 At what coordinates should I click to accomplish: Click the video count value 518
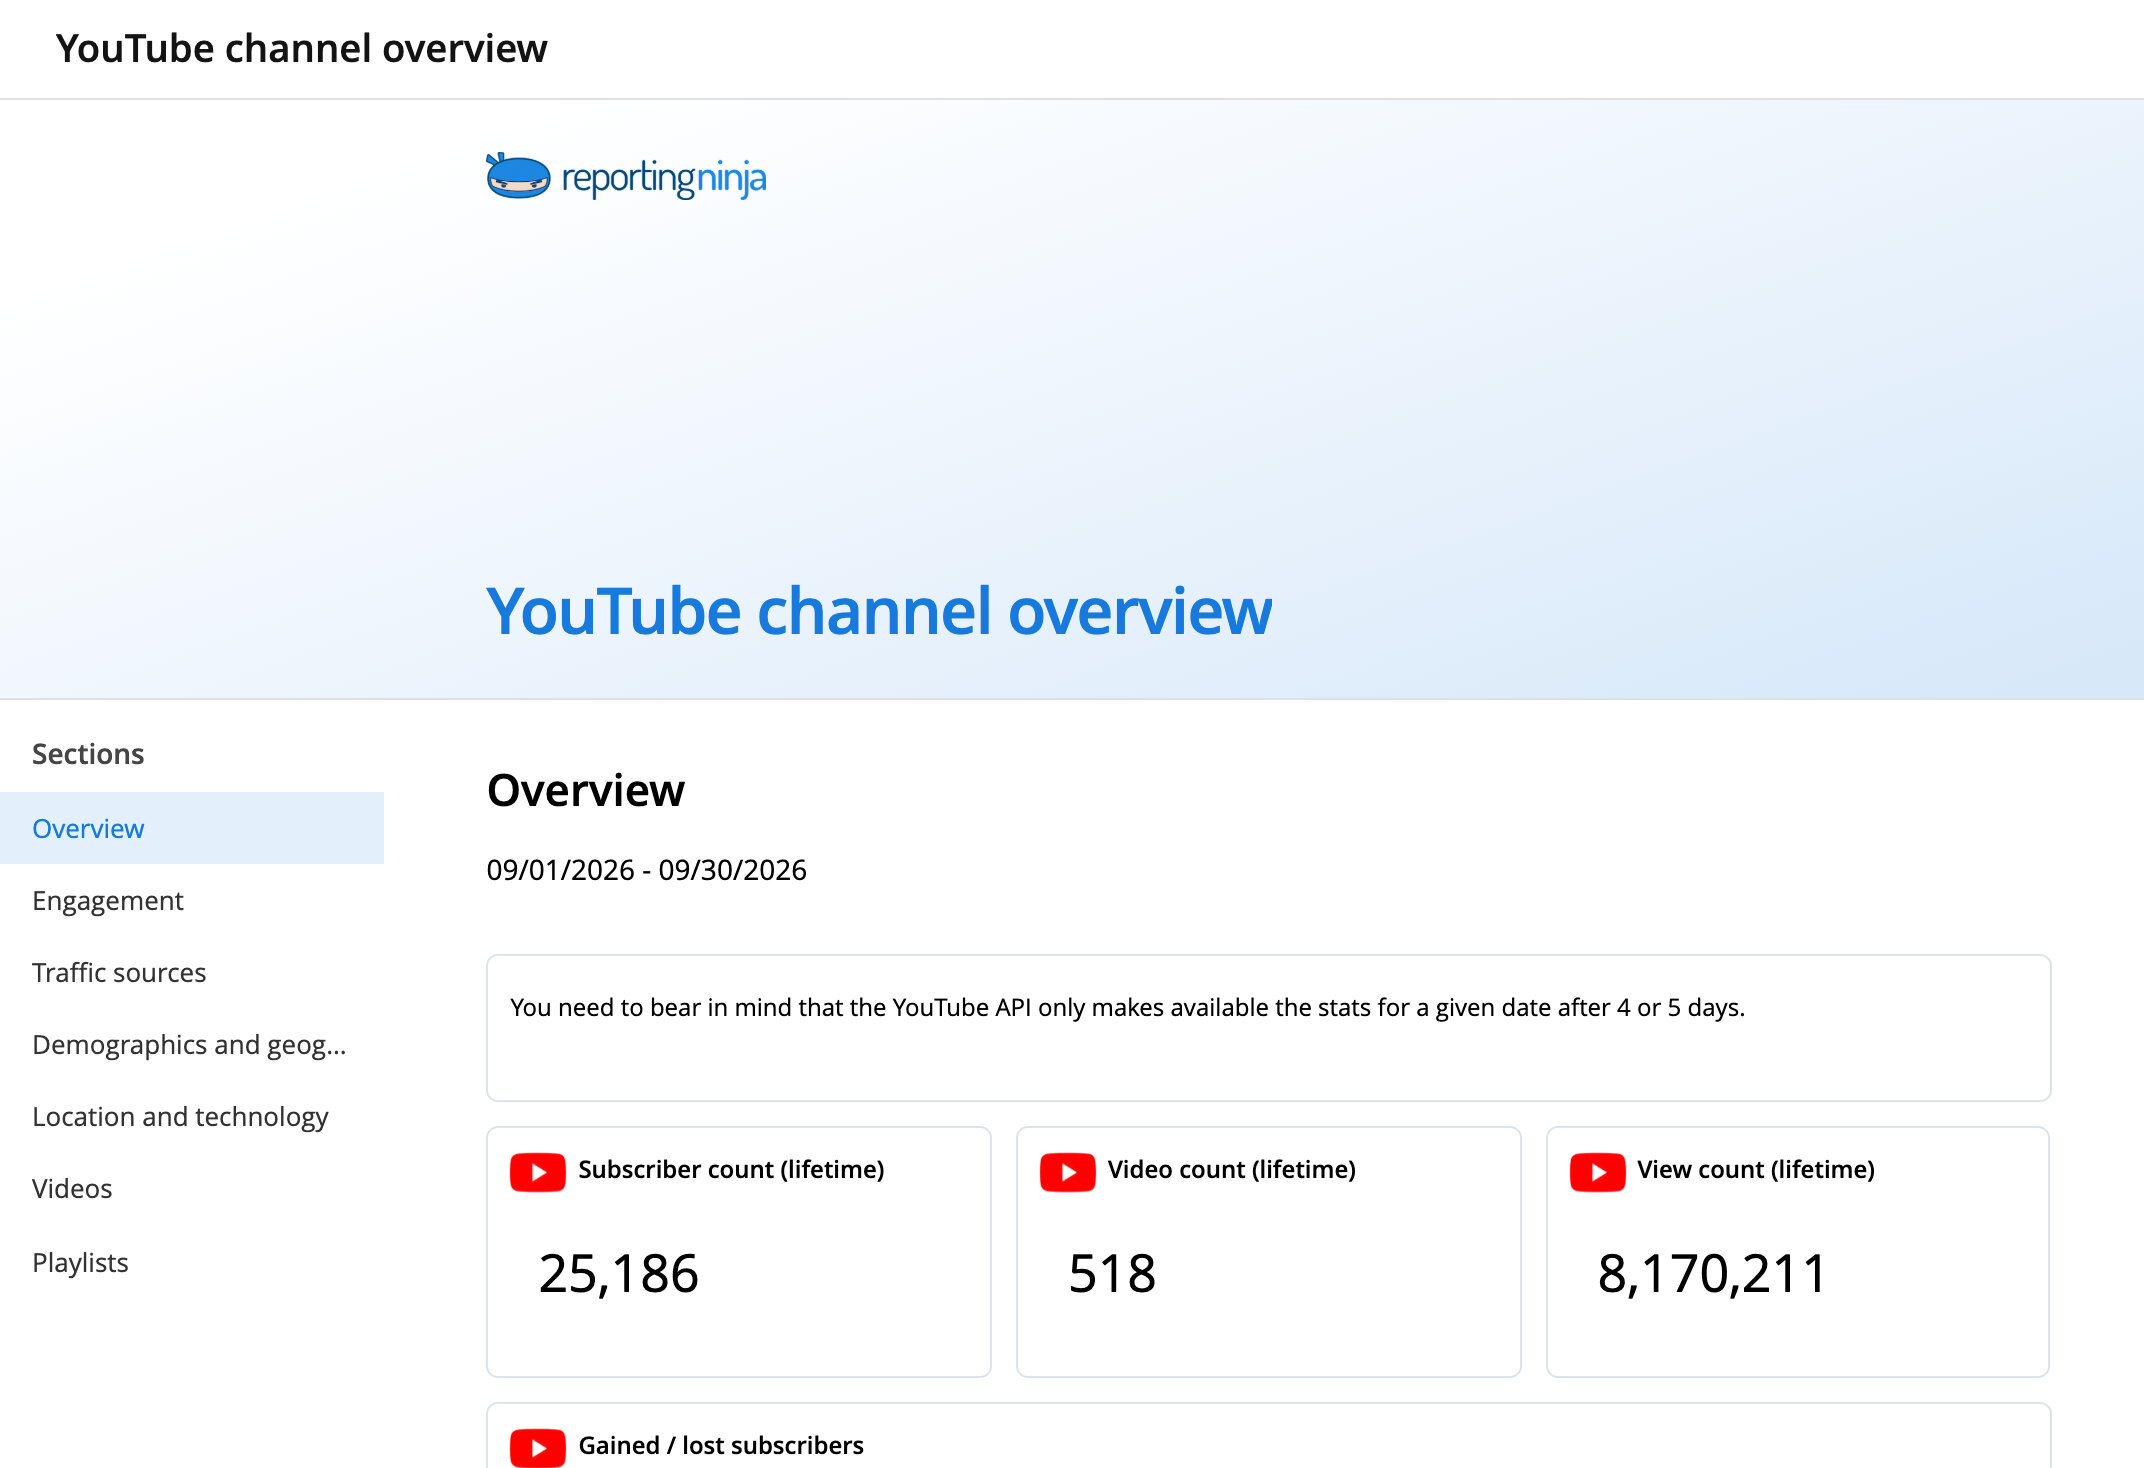(x=1112, y=1274)
